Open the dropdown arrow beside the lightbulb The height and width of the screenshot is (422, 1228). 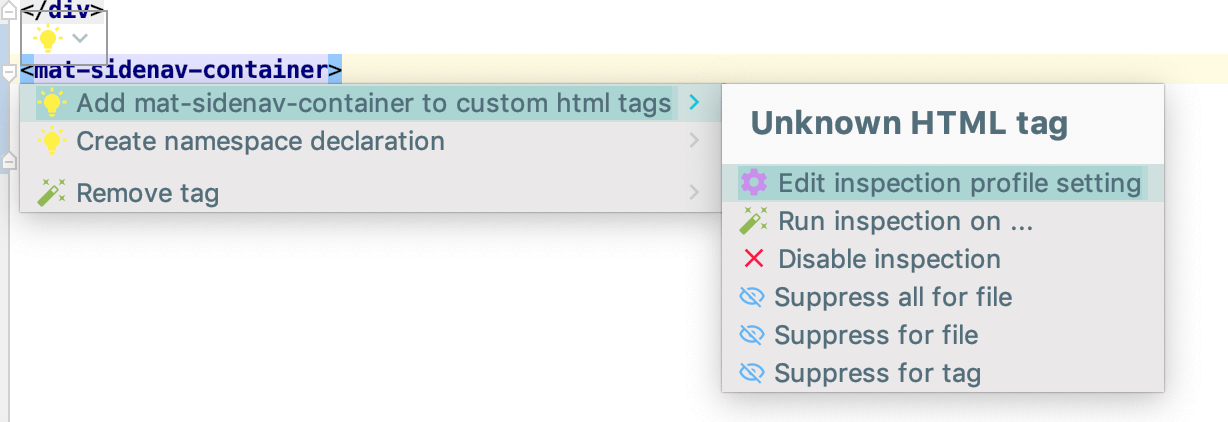tap(81, 38)
